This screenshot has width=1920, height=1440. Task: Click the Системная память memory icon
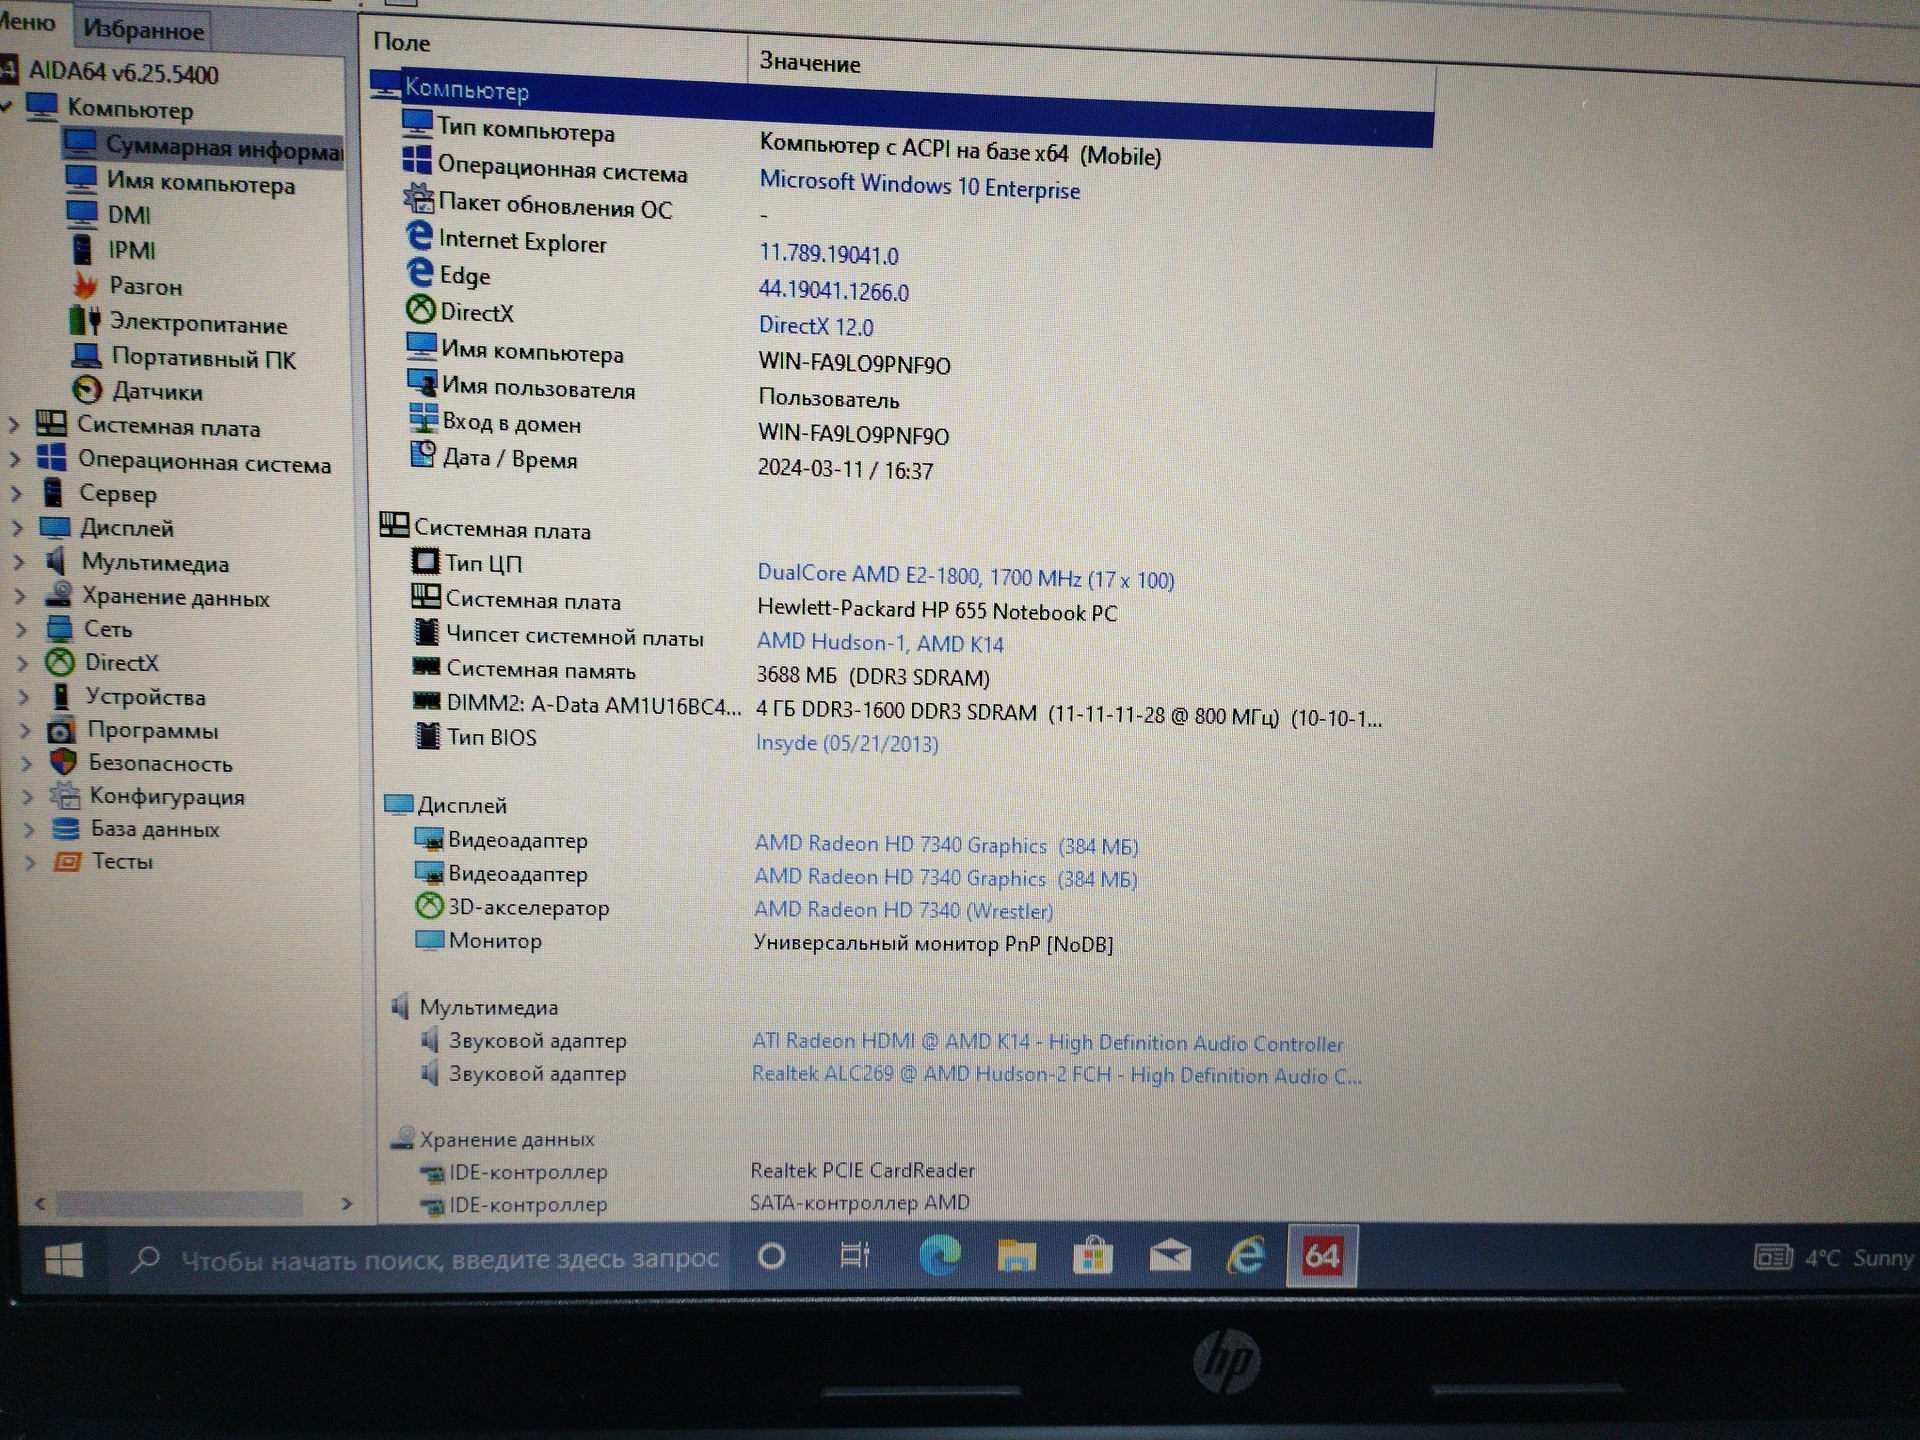pyautogui.click(x=427, y=666)
